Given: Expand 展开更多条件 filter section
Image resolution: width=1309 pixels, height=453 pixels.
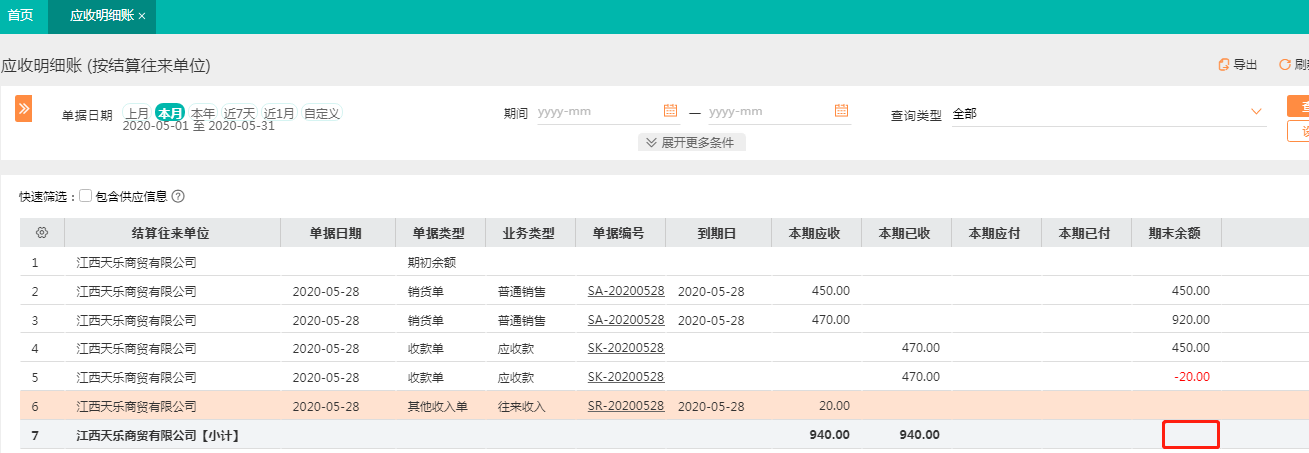Looking at the screenshot, I should tap(691, 142).
